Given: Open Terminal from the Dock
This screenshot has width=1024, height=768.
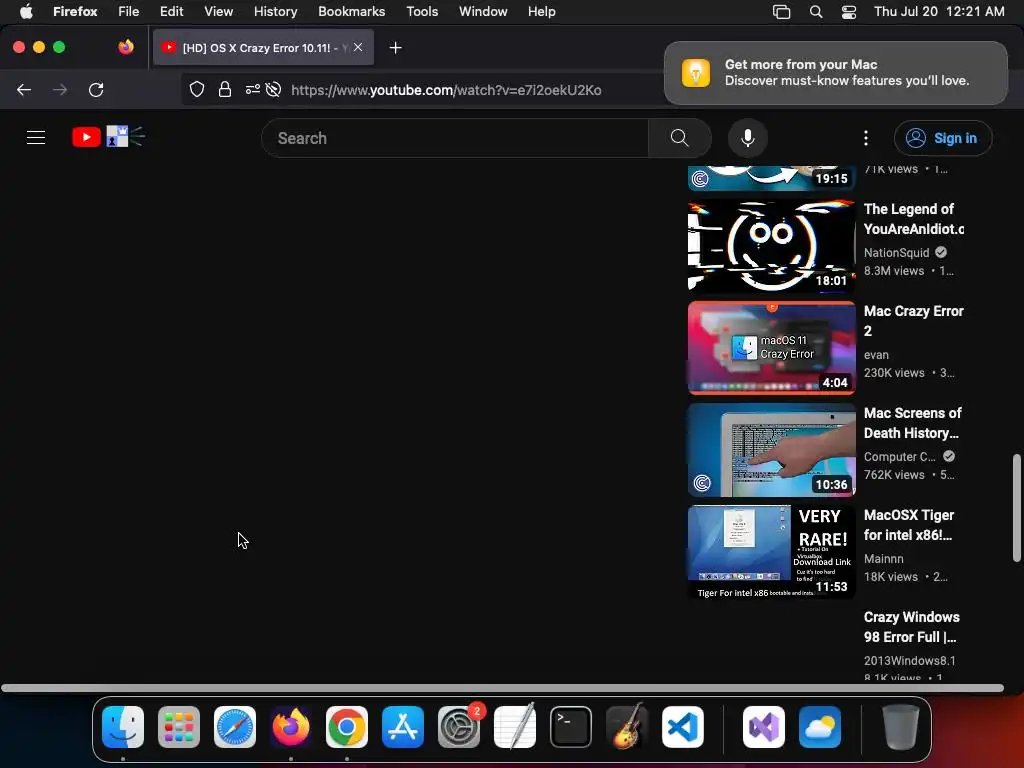Looking at the screenshot, I should [571, 727].
